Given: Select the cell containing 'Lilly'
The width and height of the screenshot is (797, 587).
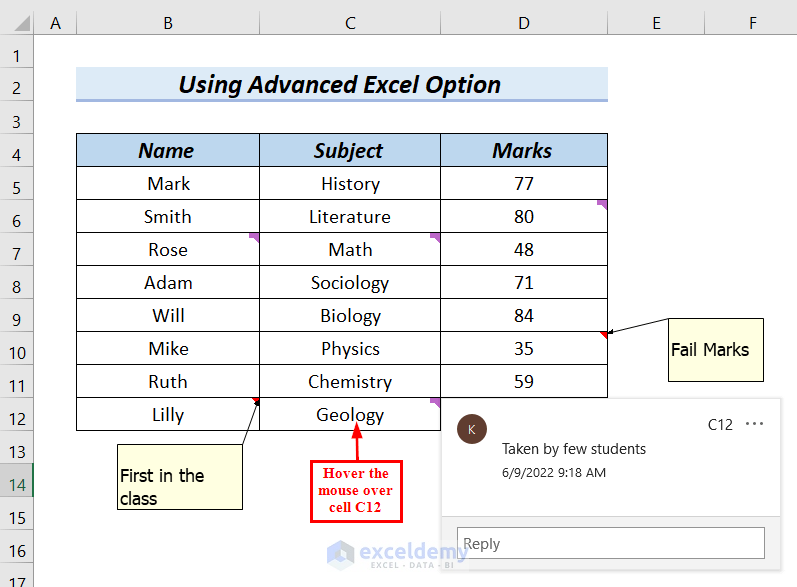Looking at the screenshot, I should point(168,415).
